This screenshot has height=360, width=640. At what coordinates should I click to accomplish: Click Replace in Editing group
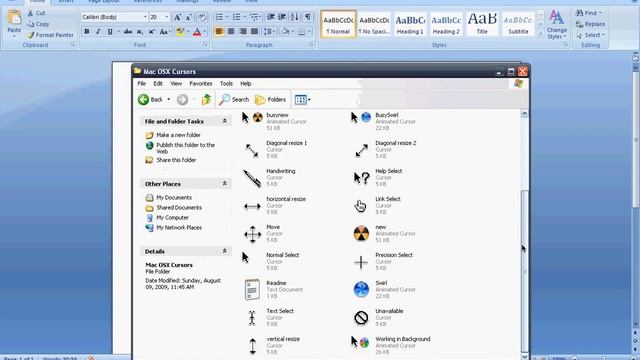point(591,24)
